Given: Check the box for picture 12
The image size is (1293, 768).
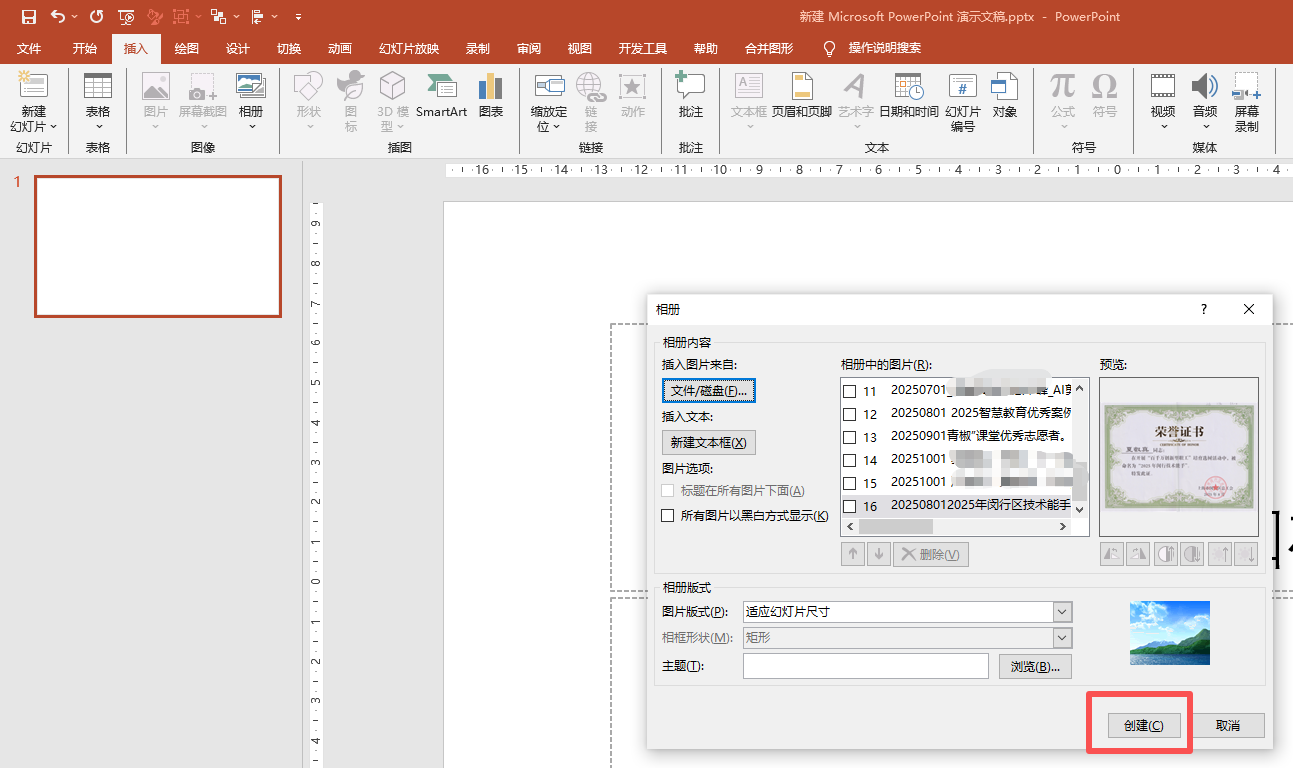Looking at the screenshot, I should (x=849, y=414).
